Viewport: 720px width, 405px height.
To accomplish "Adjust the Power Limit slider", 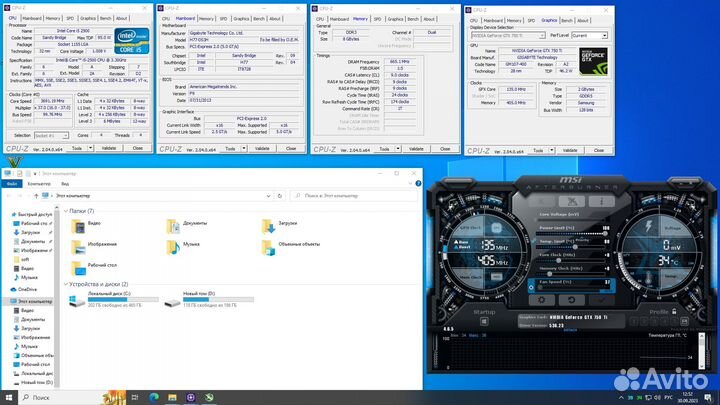I will pyautogui.click(x=572, y=233).
